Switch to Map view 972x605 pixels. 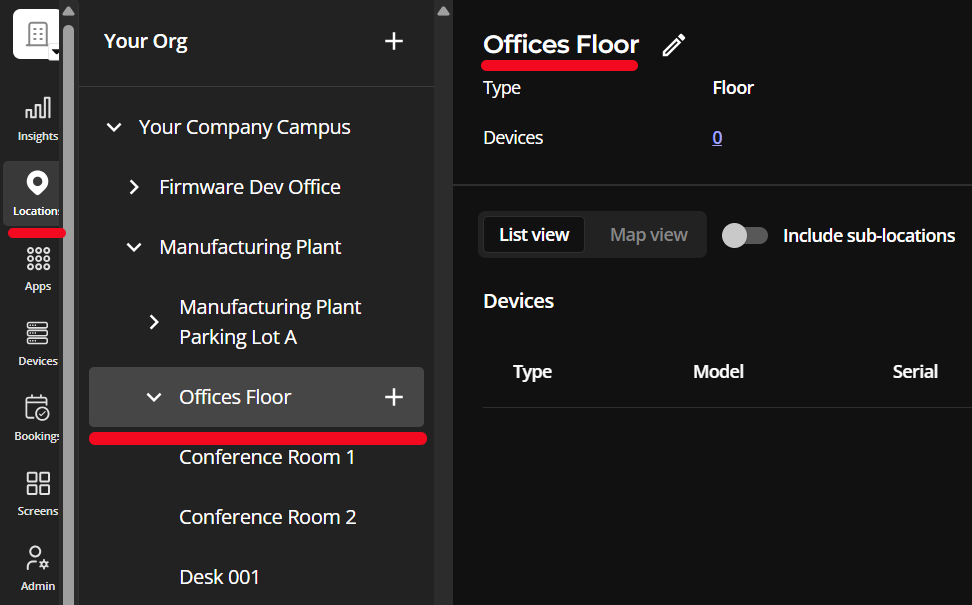coord(648,234)
